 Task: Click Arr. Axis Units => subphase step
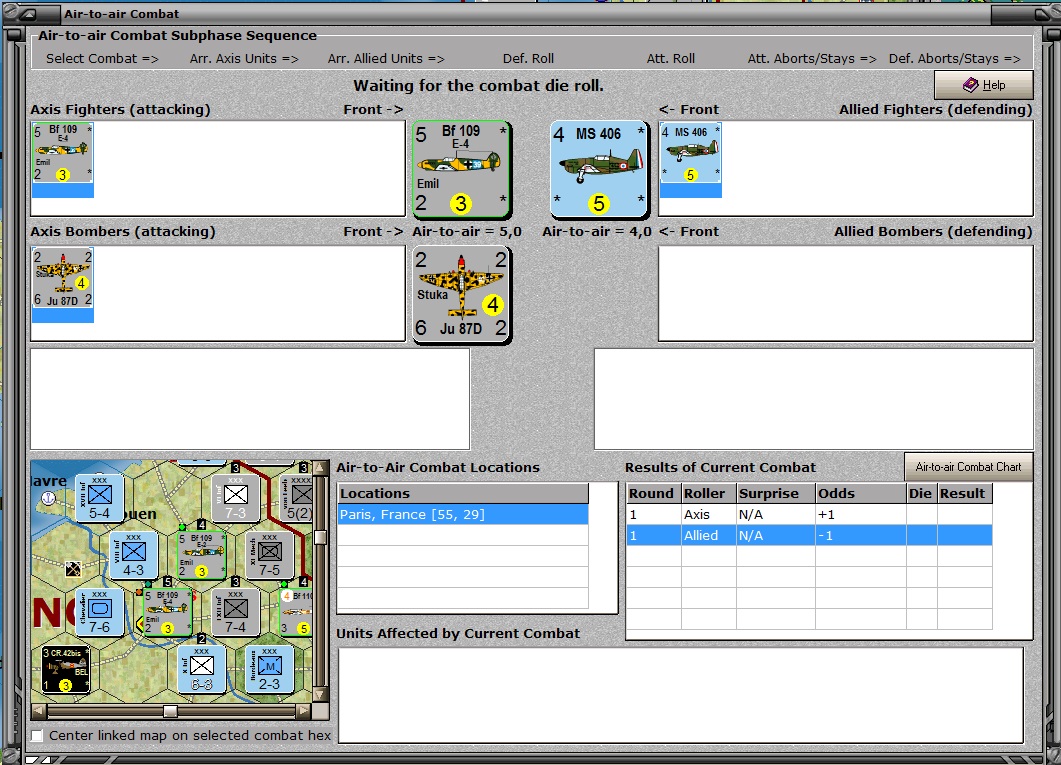point(244,58)
